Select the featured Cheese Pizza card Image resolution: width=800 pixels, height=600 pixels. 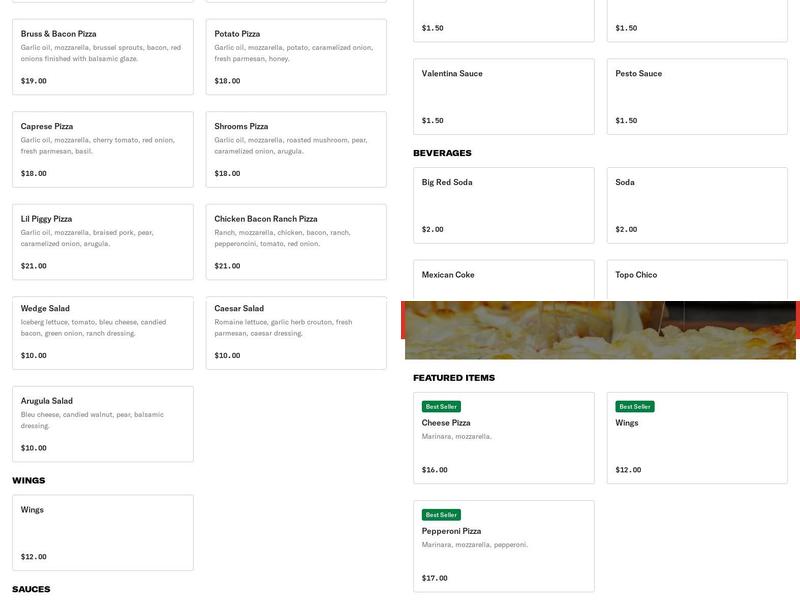(503, 438)
